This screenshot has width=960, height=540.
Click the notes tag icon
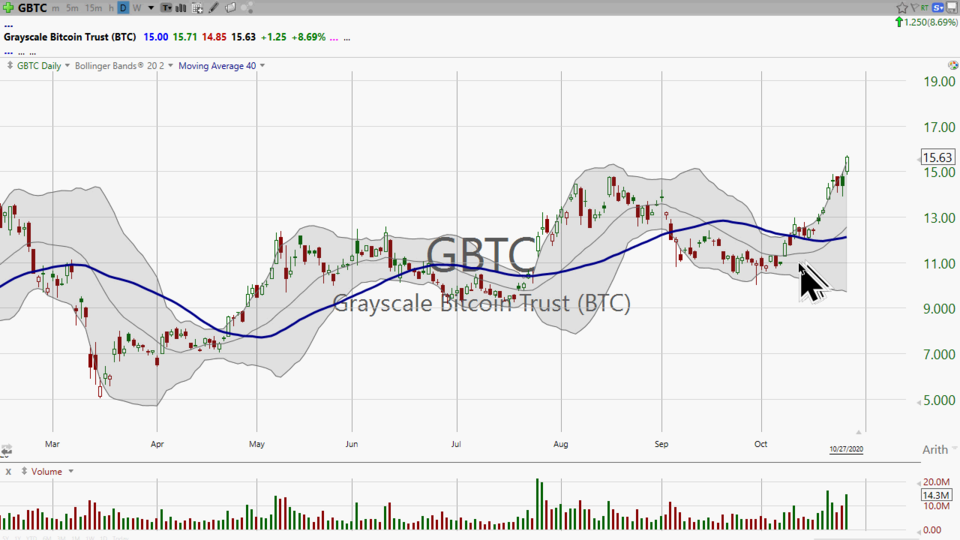click(x=231, y=8)
